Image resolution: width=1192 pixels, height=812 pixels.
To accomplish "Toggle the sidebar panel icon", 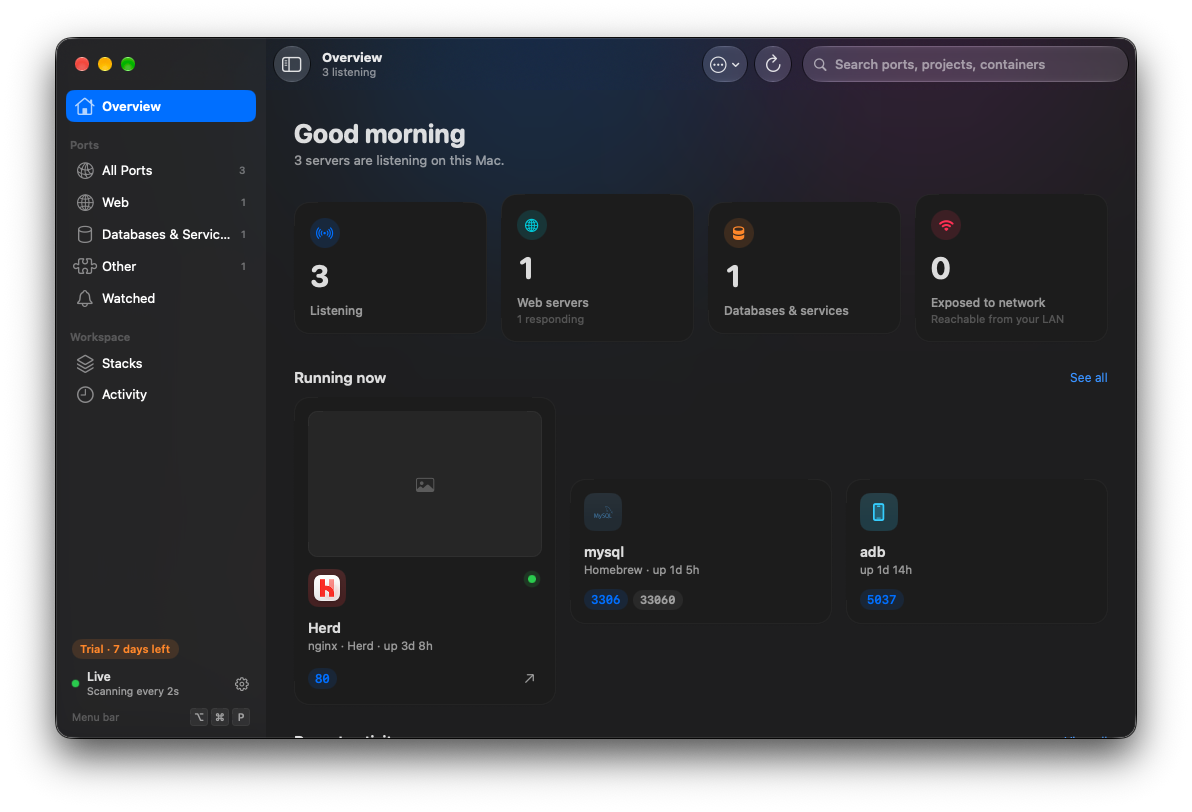I will [x=292, y=65].
